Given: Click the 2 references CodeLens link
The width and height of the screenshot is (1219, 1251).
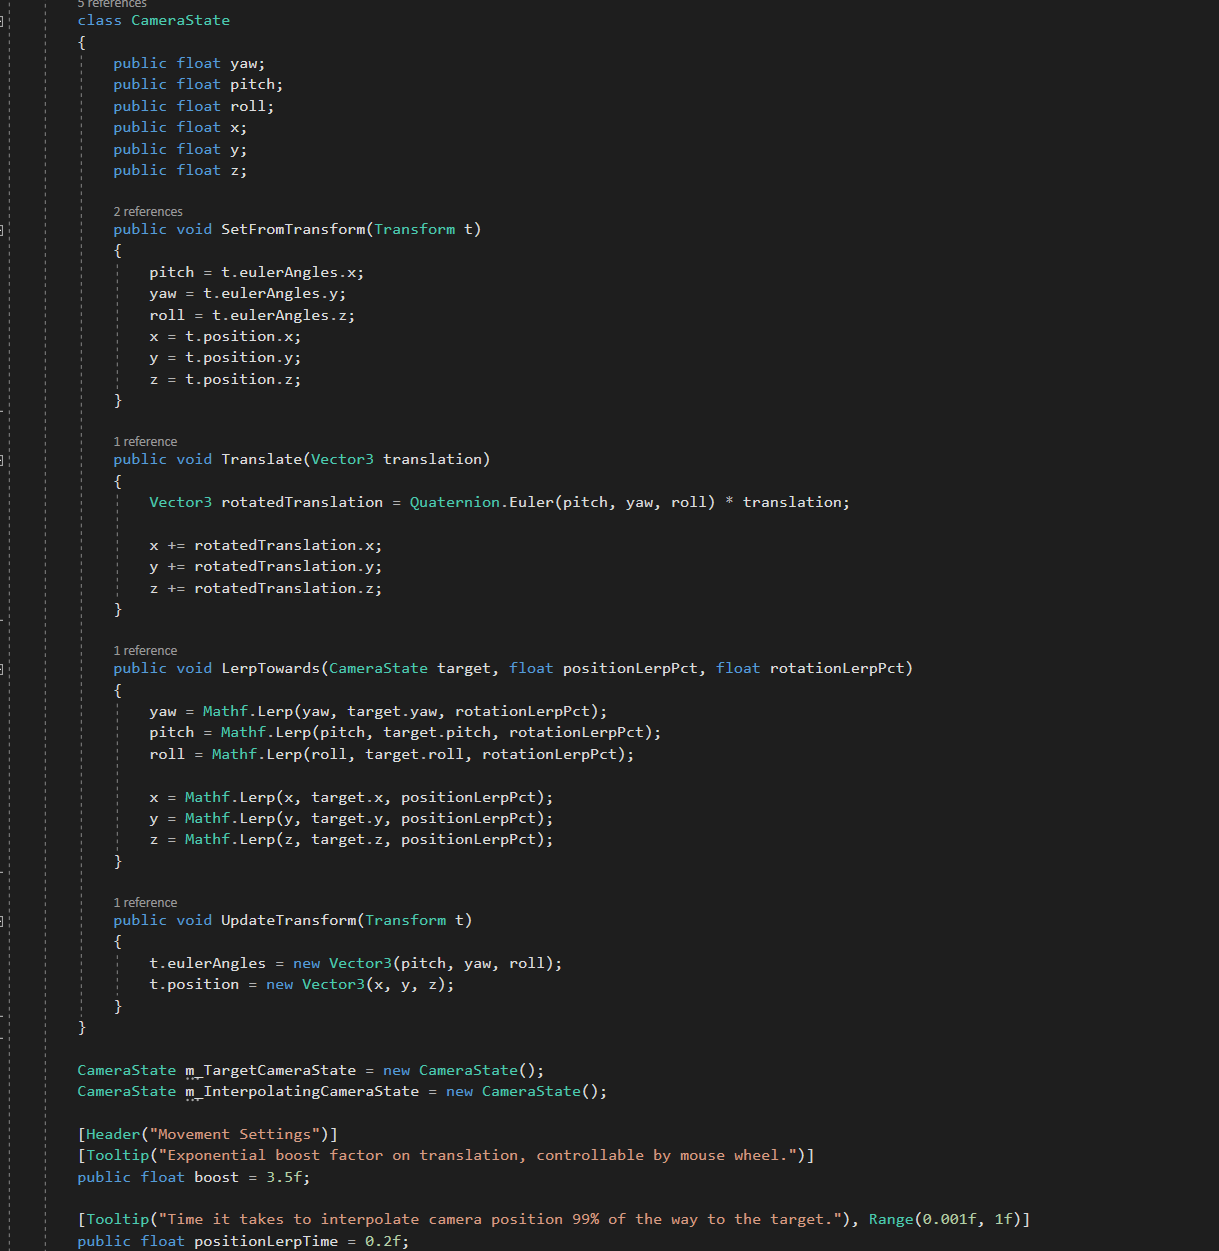Looking at the screenshot, I should [x=148, y=212].
